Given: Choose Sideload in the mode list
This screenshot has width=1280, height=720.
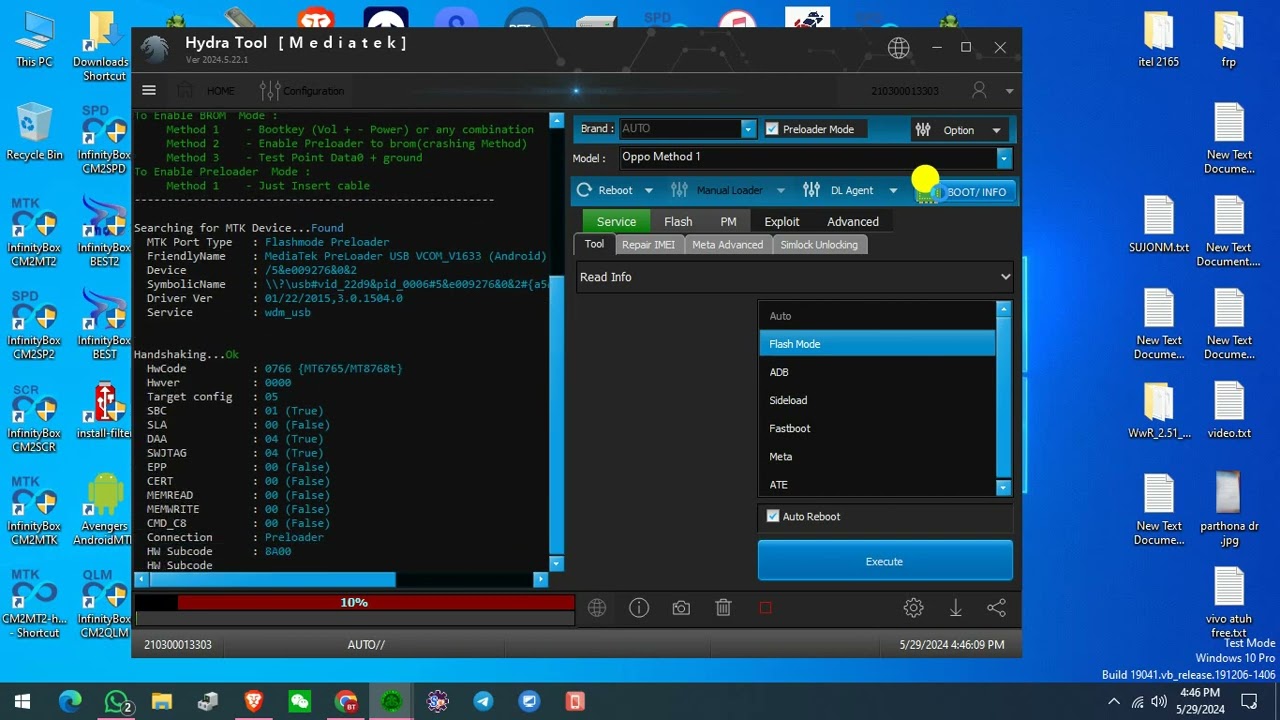Looking at the screenshot, I should point(877,400).
